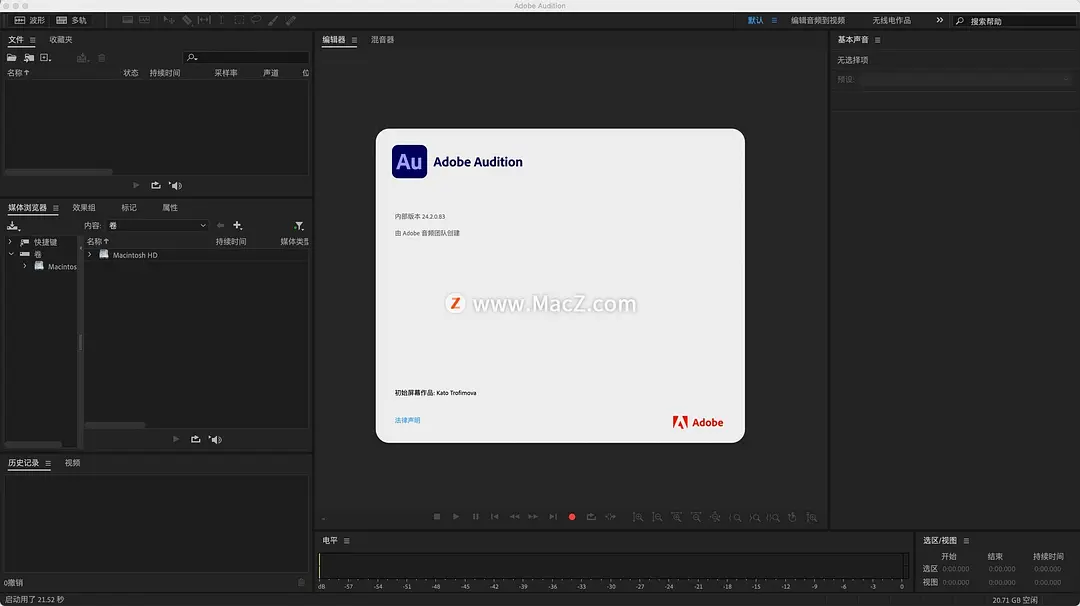
Task: Click the Pause transport button
Action: (x=475, y=516)
